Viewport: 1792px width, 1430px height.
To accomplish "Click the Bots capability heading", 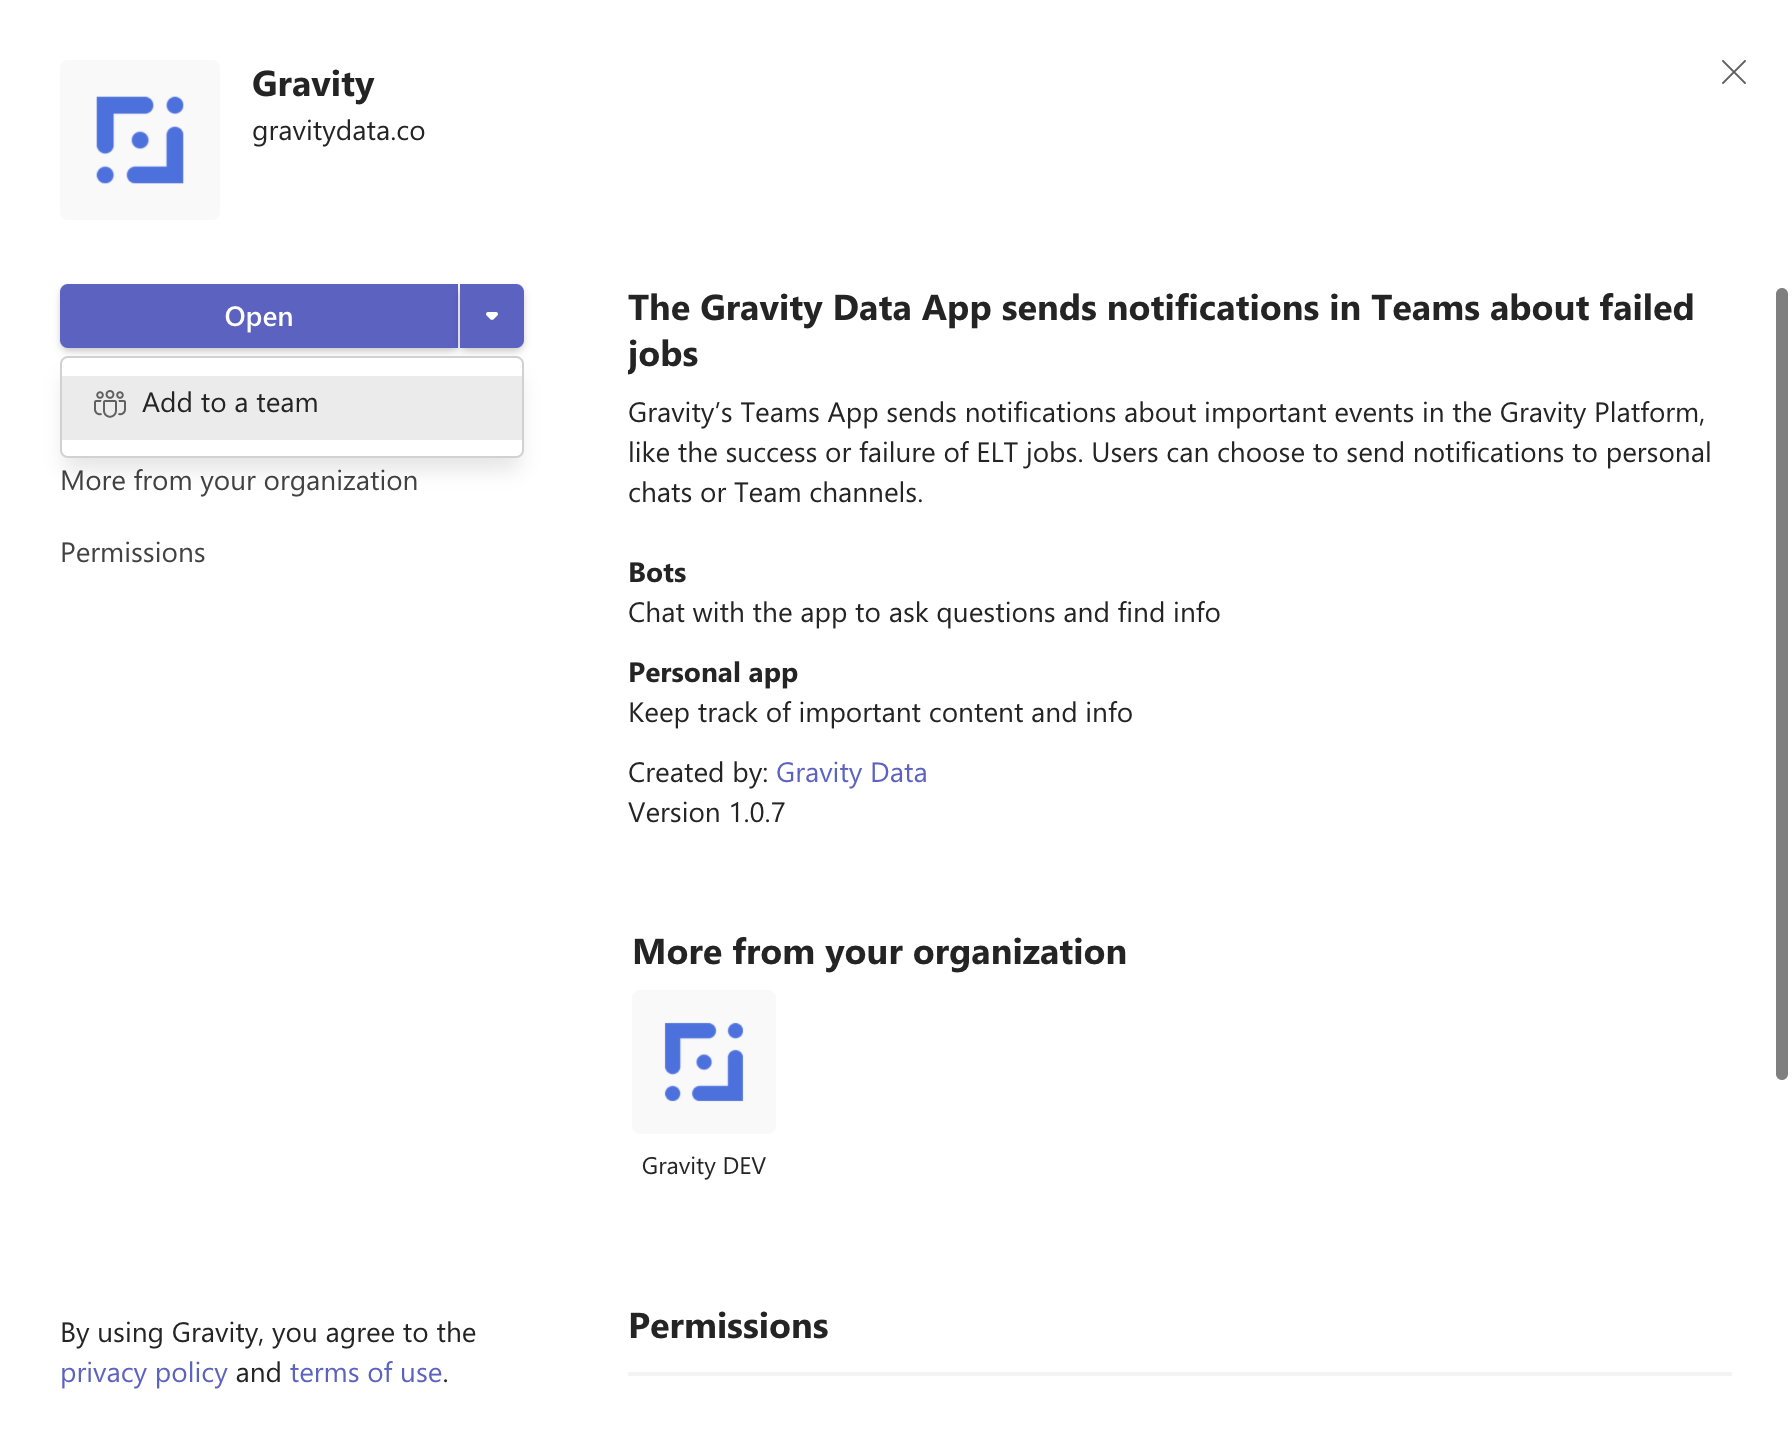I will click(x=657, y=573).
